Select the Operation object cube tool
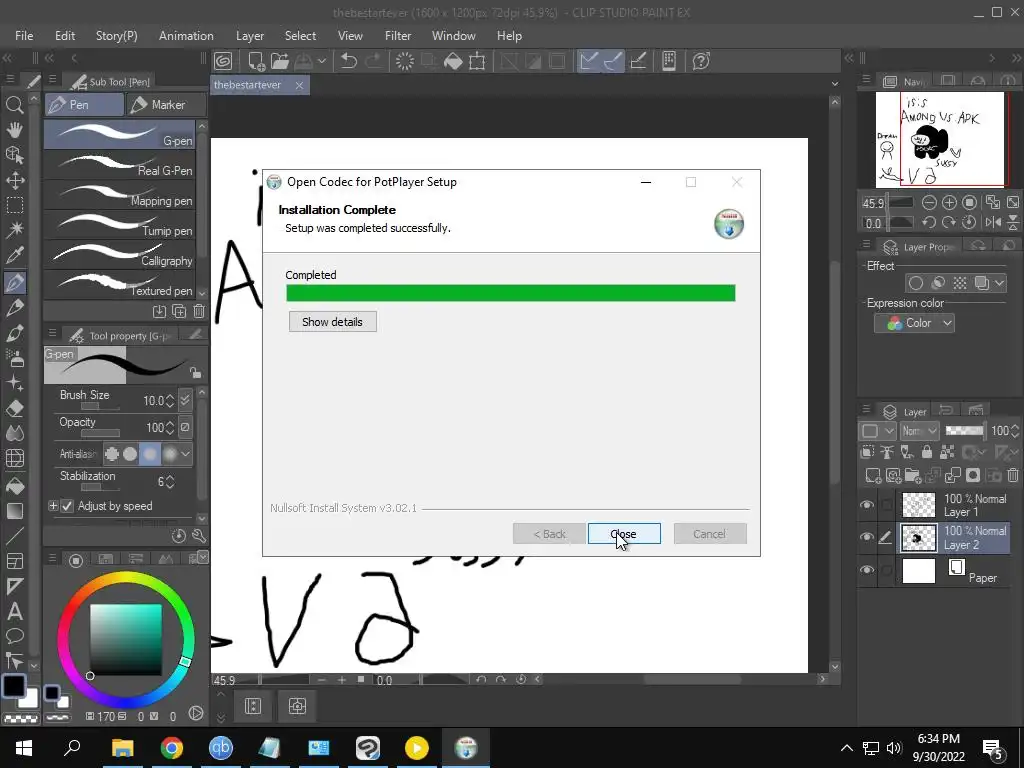The image size is (1024, 768). point(14,155)
